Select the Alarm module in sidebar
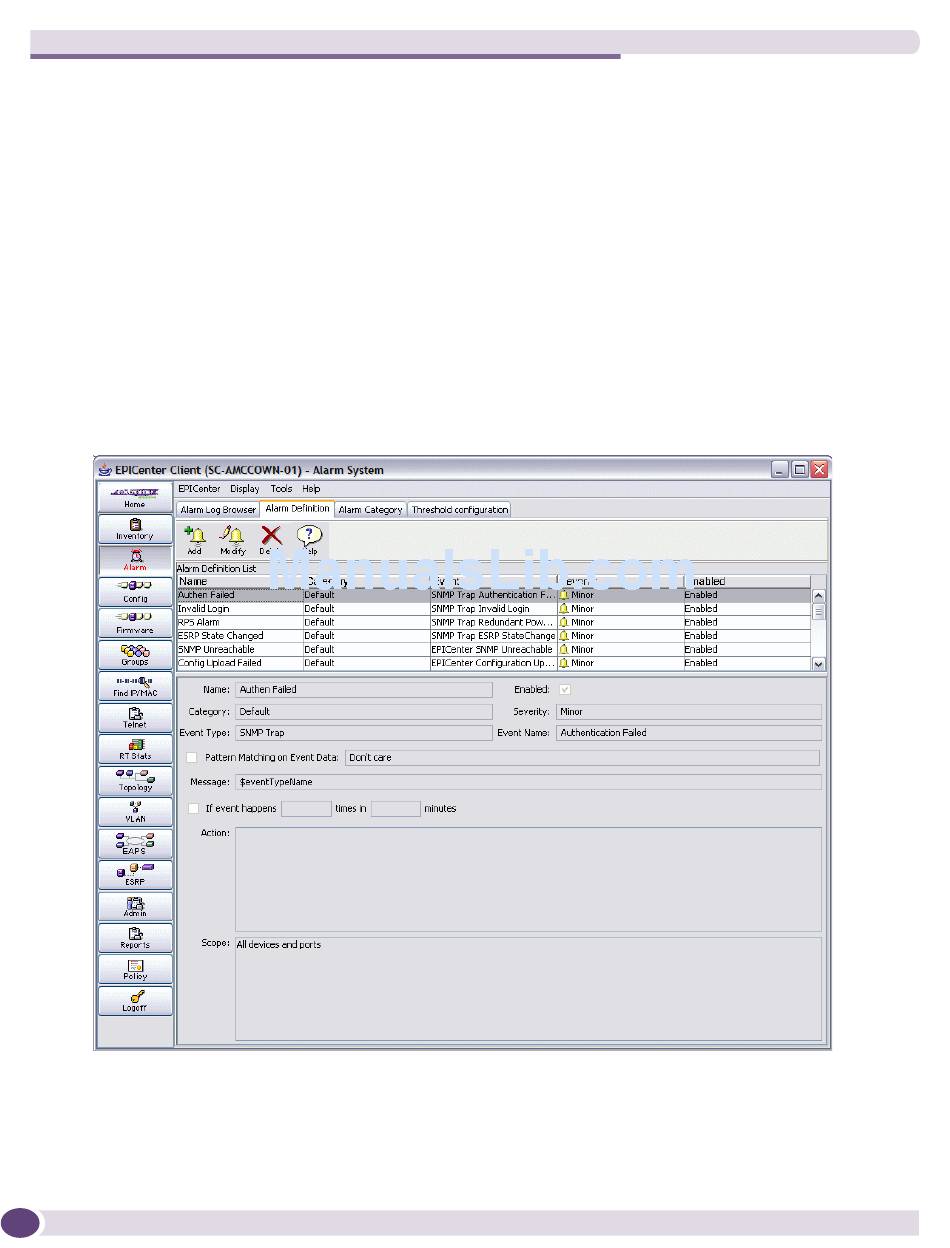The height and width of the screenshot is (1248, 950). pyautogui.click(x=135, y=560)
